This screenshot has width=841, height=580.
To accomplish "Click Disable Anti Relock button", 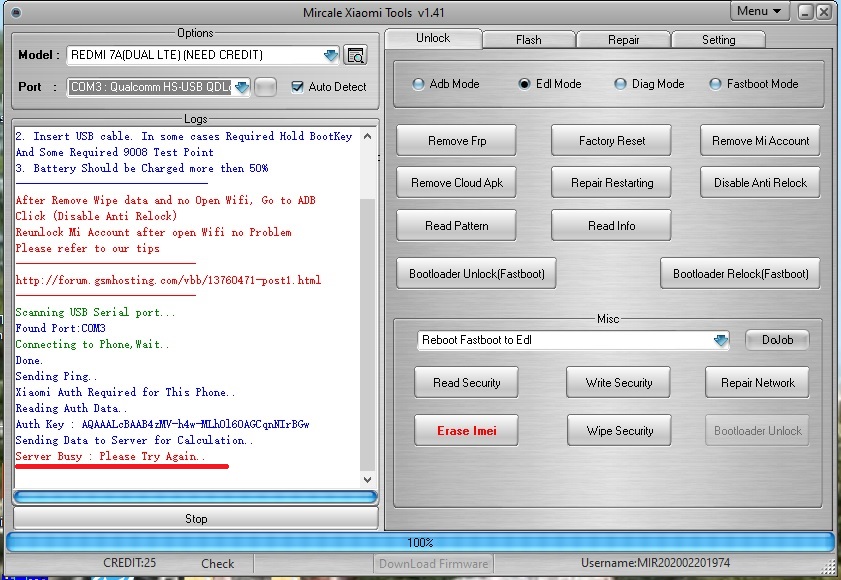I will pyautogui.click(x=760, y=182).
